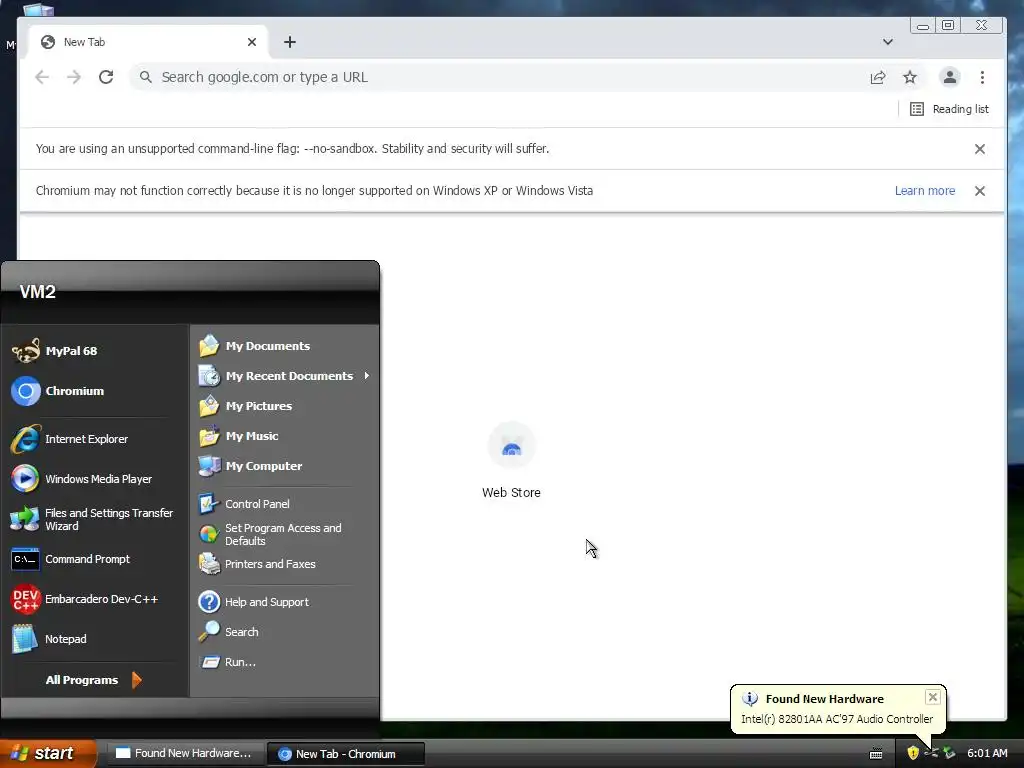Click the Found New Hardware balloon message
The height and width of the screenshot is (768, 1024).
coord(837,719)
